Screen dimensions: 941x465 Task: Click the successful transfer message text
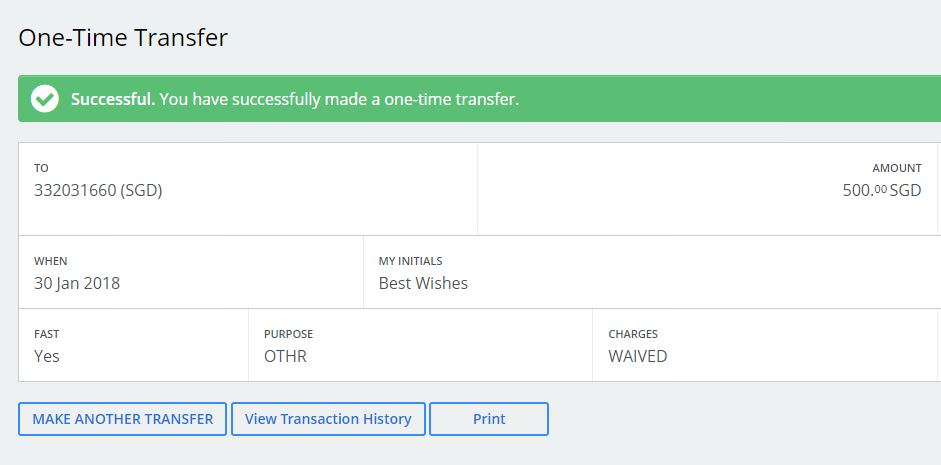[x=295, y=100]
